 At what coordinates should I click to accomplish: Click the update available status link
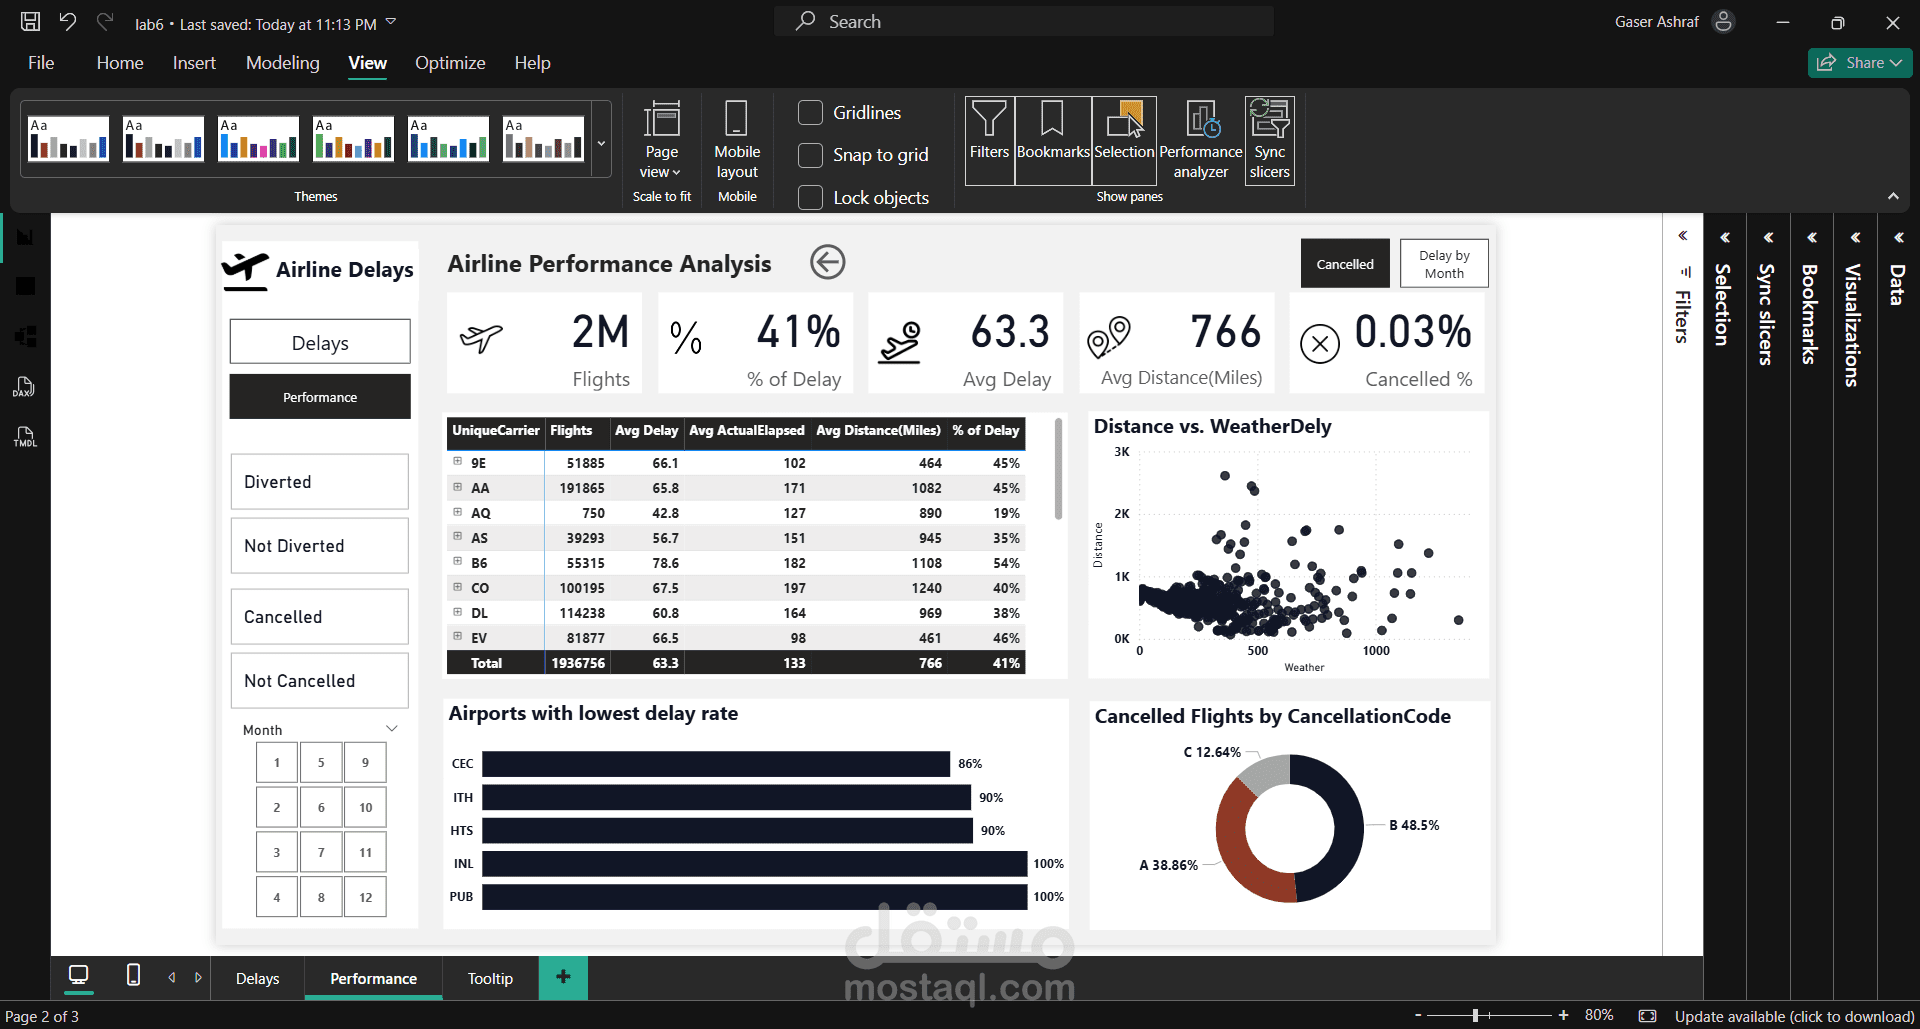(x=1794, y=1016)
